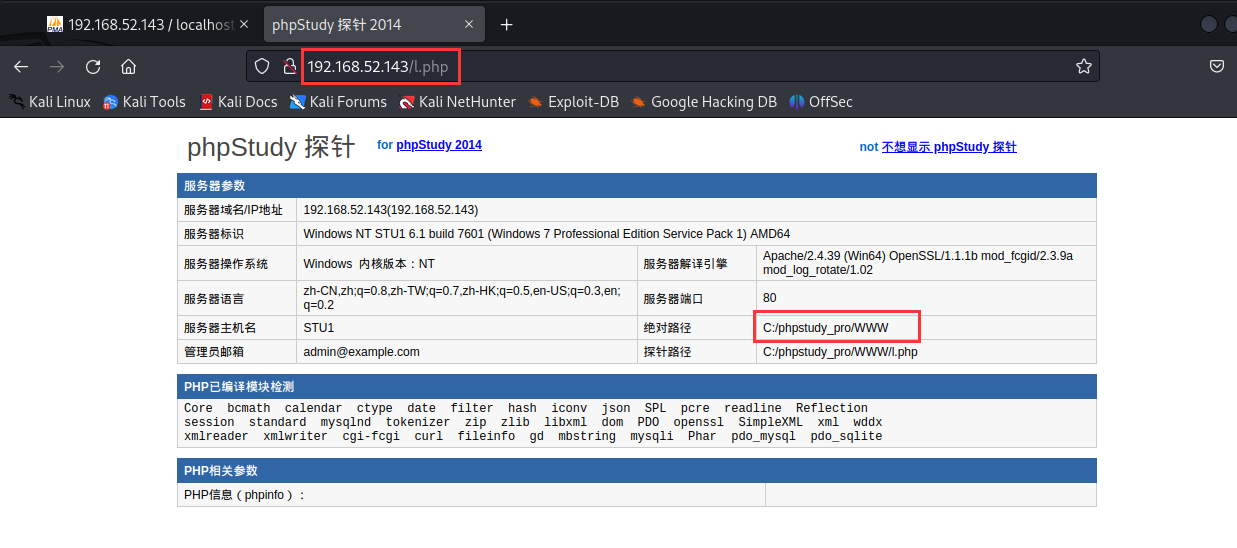Close the phpStudy 探针 2014 tab
1237x548 pixels.
(x=468, y=24)
